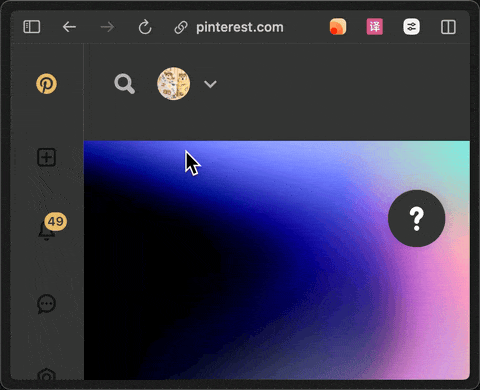Open the blue-purple gradient pin image
The image size is (480, 390).
277,260
